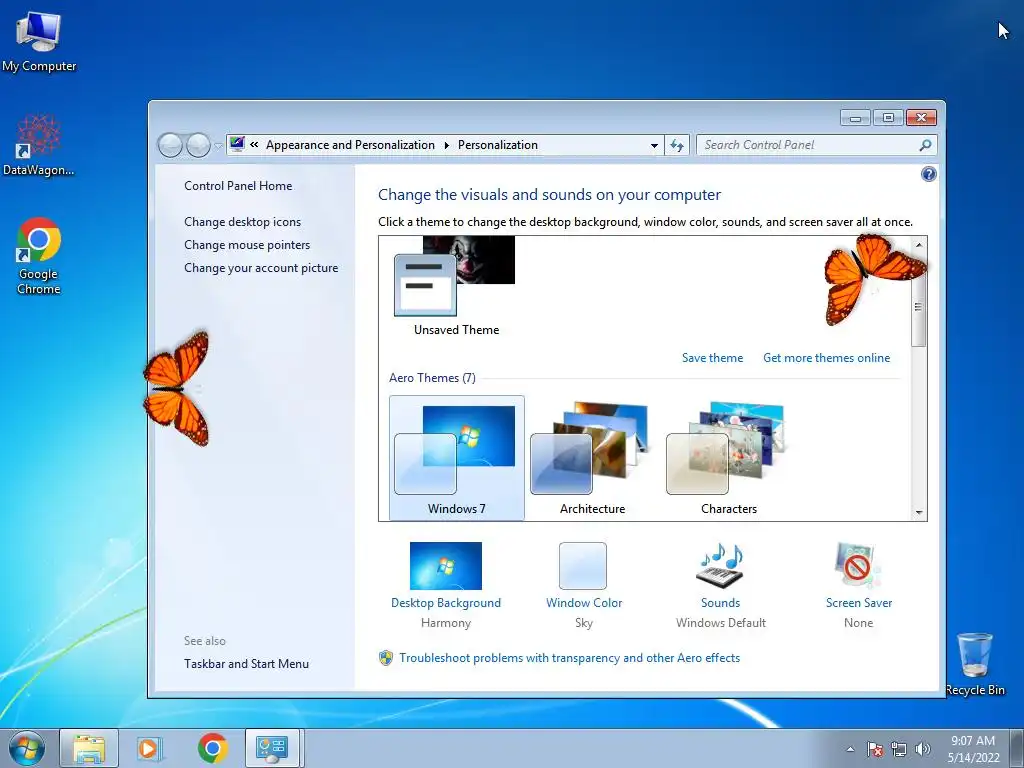Expand the address bar chevron menu
Image resolution: width=1024 pixels, height=768 pixels.
coord(254,145)
